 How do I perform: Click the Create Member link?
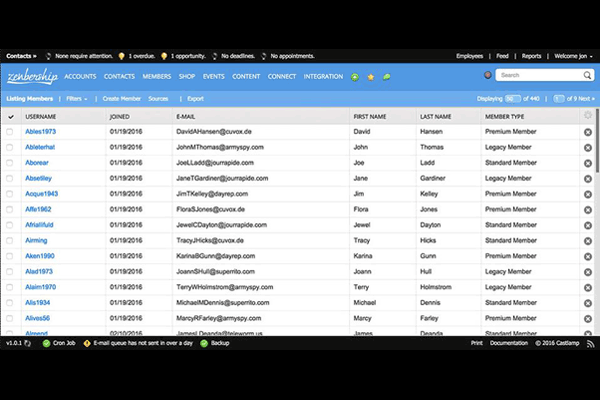pyautogui.click(x=121, y=99)
